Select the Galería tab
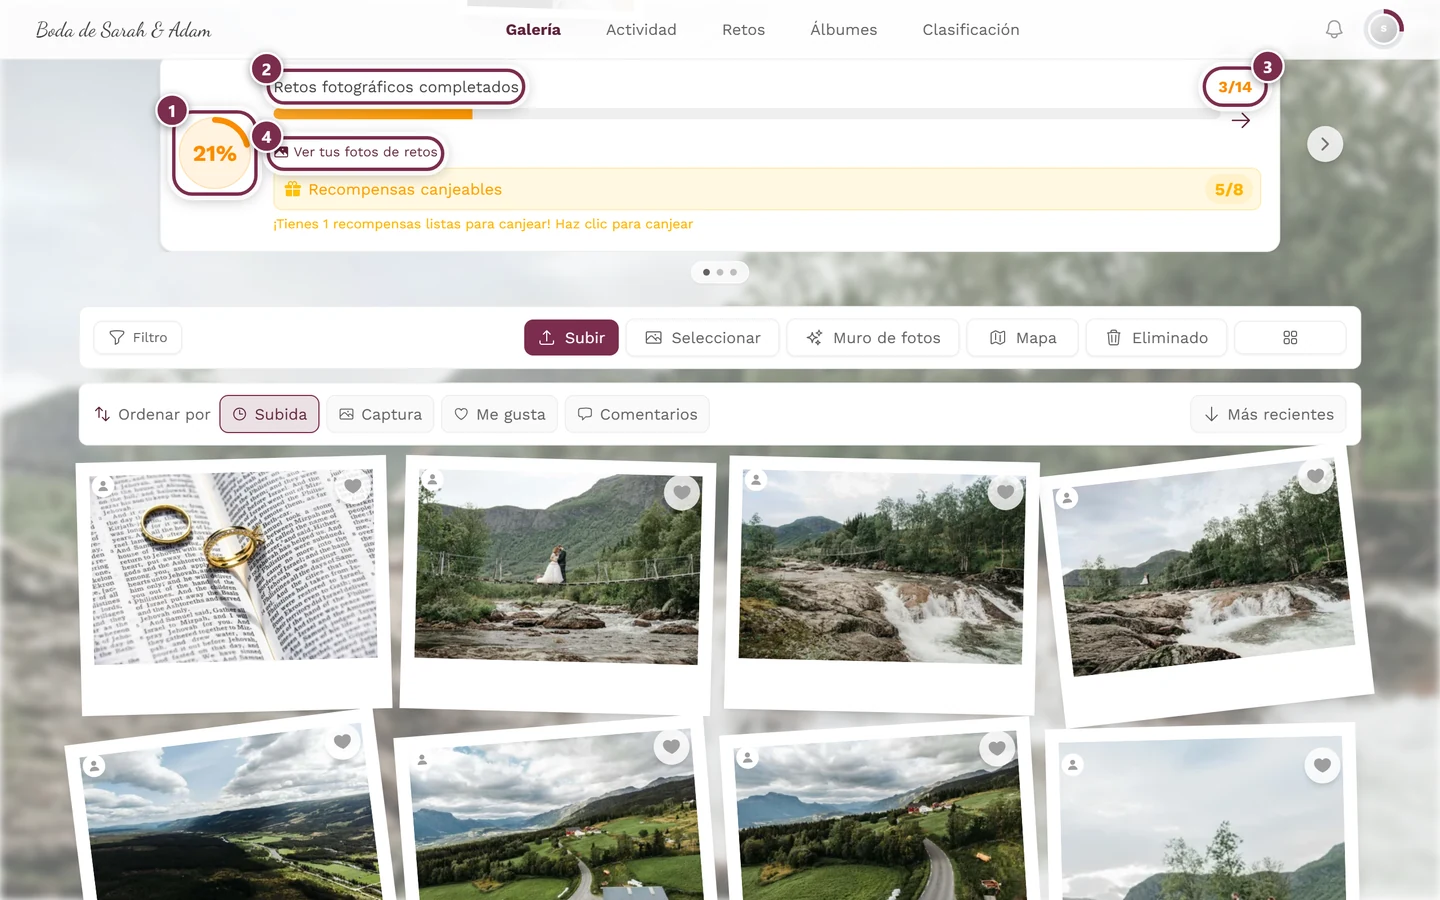1440x900 pixels. click(533, 30)
